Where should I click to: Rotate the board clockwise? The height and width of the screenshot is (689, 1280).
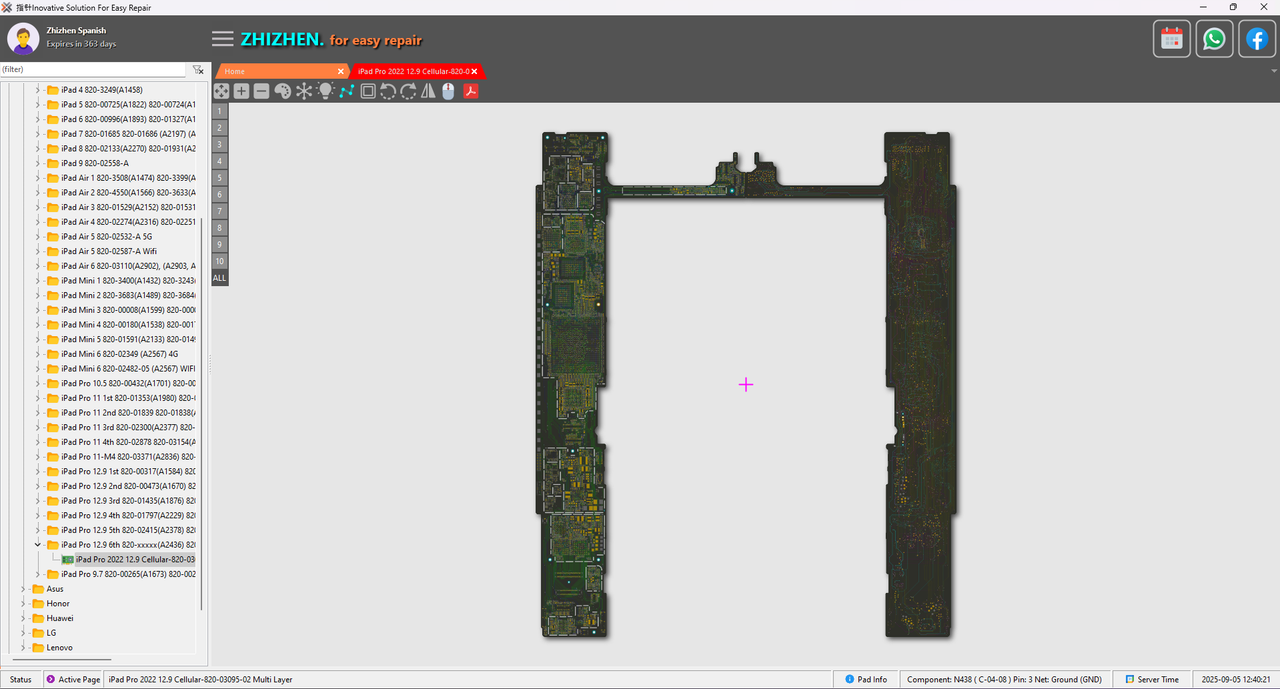click(408, 91)
